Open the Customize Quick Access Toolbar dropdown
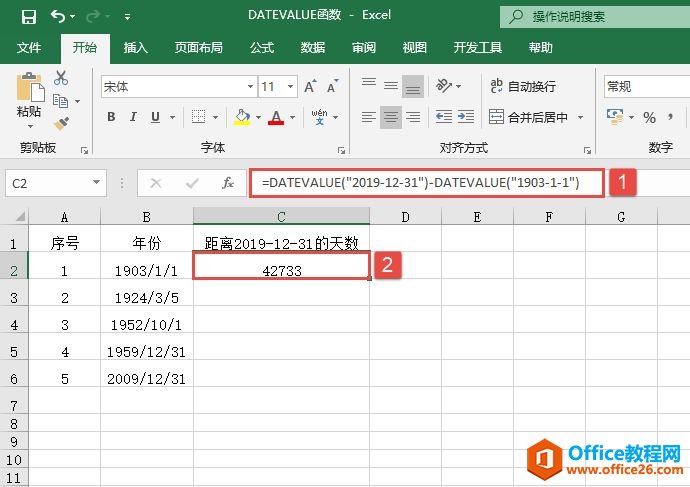This screenshot has width=690, height=487. [127, 17]
